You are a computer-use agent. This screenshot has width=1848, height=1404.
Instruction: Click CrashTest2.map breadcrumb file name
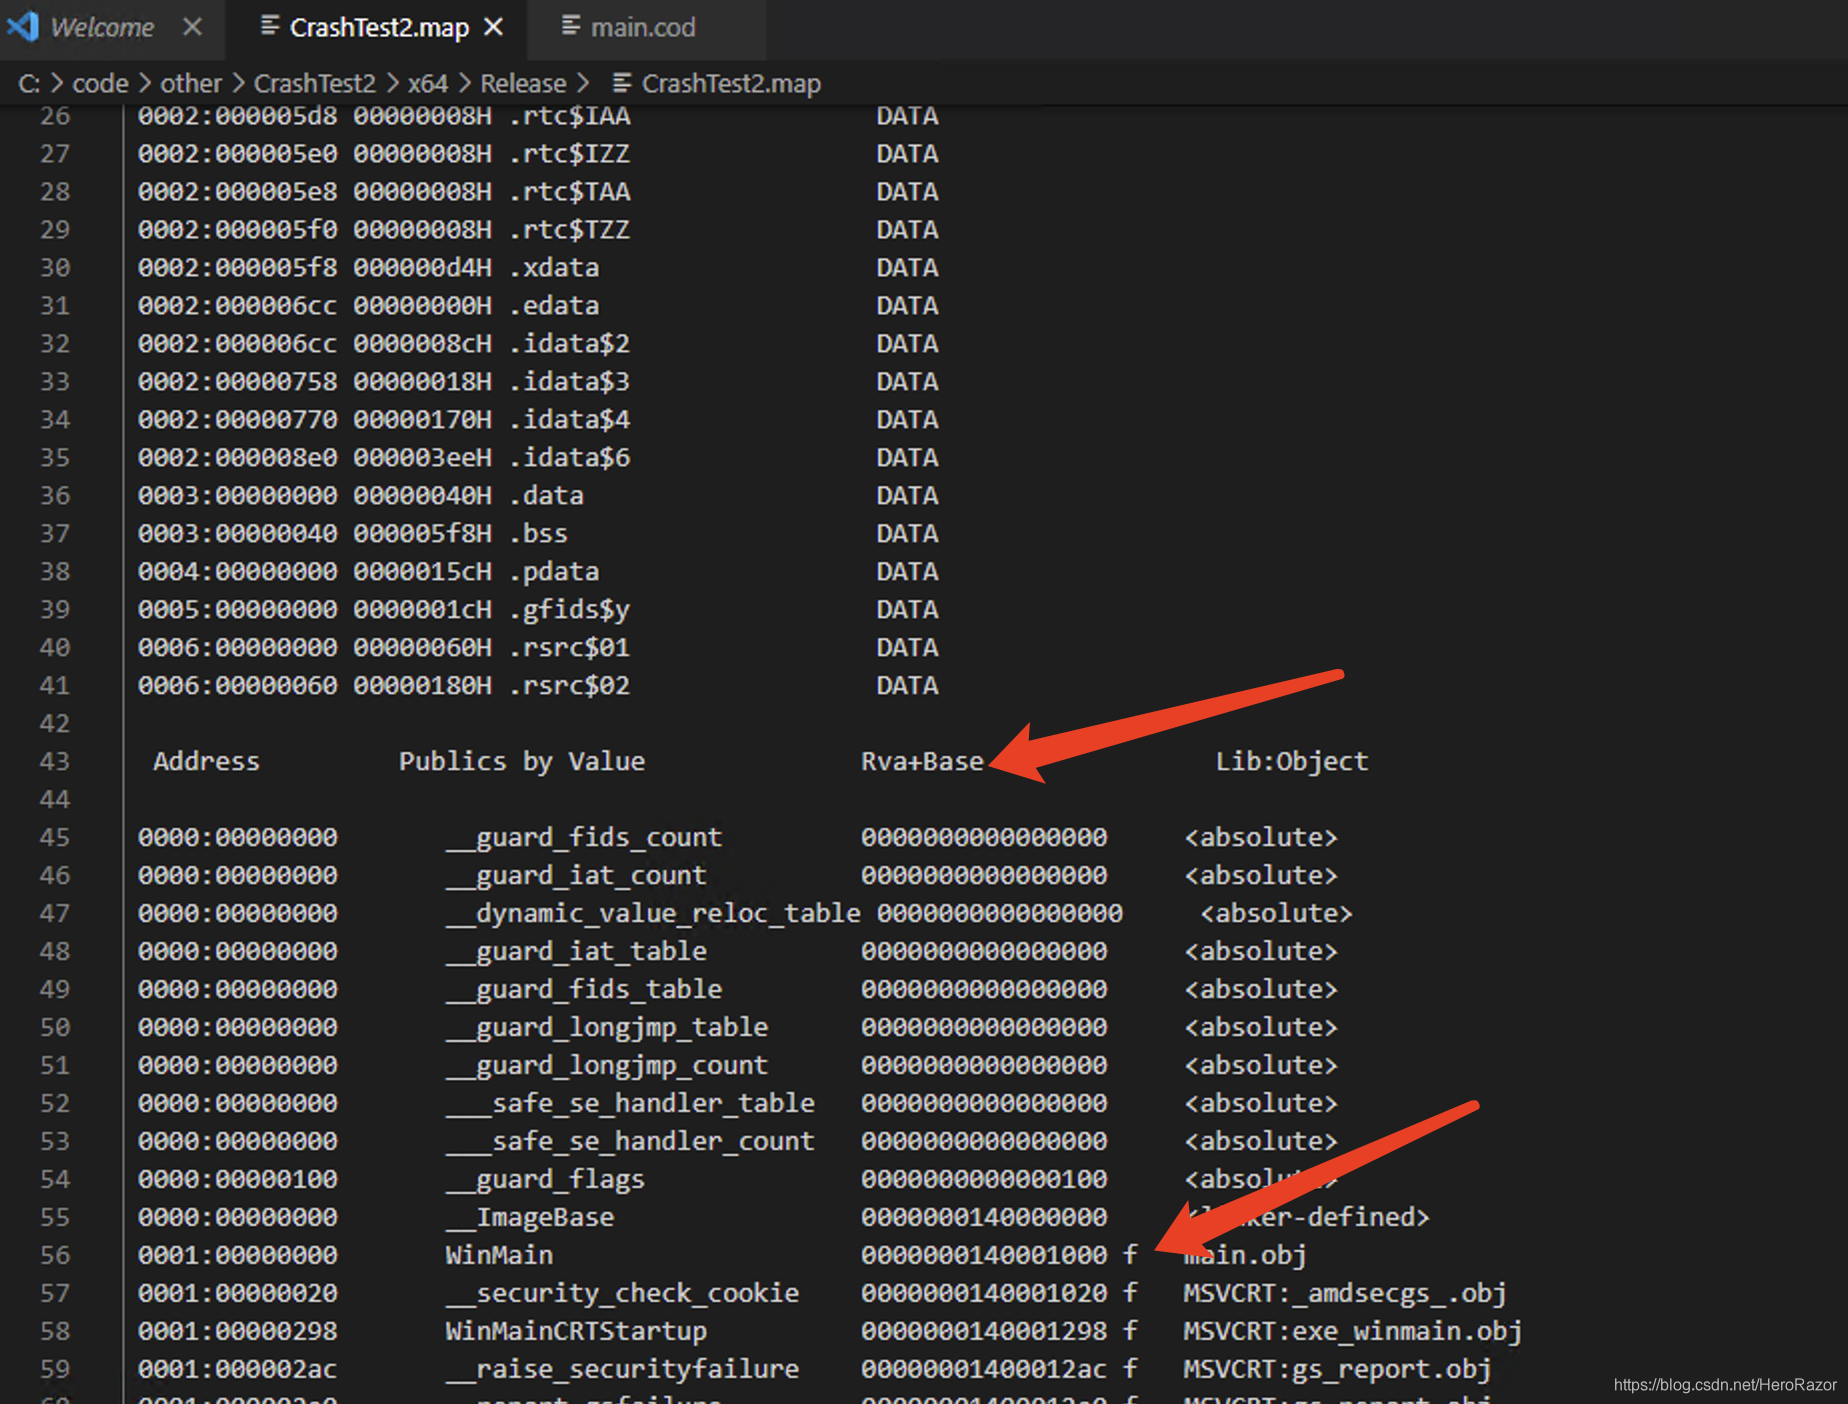731,83
